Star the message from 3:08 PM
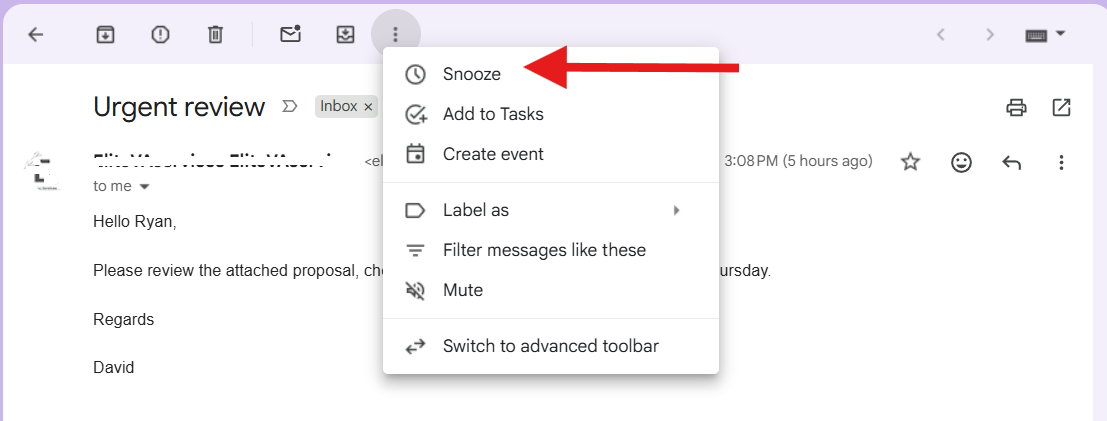This screenshot has height=421, width=1107. [x=911, y=162]
